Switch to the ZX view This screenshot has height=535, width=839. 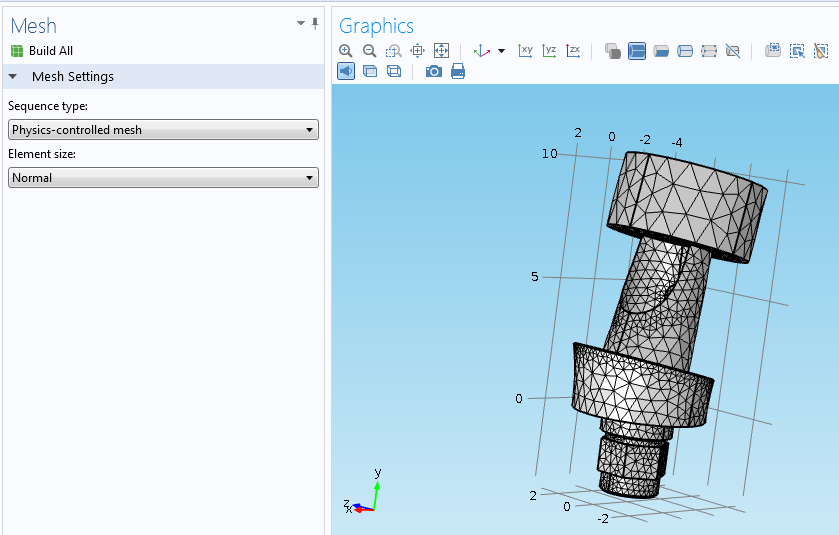coord(573,51)
